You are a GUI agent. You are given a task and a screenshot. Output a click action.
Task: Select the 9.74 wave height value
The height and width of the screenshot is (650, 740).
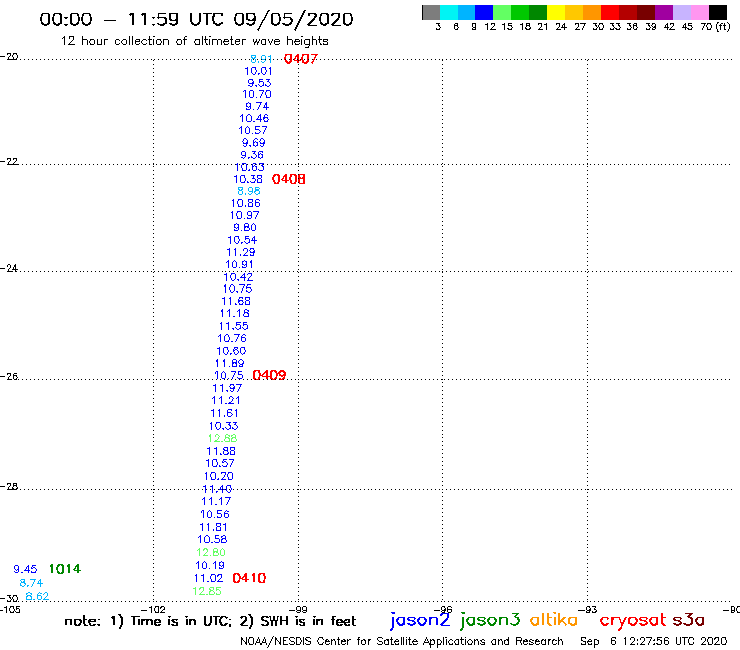(257, 107)
